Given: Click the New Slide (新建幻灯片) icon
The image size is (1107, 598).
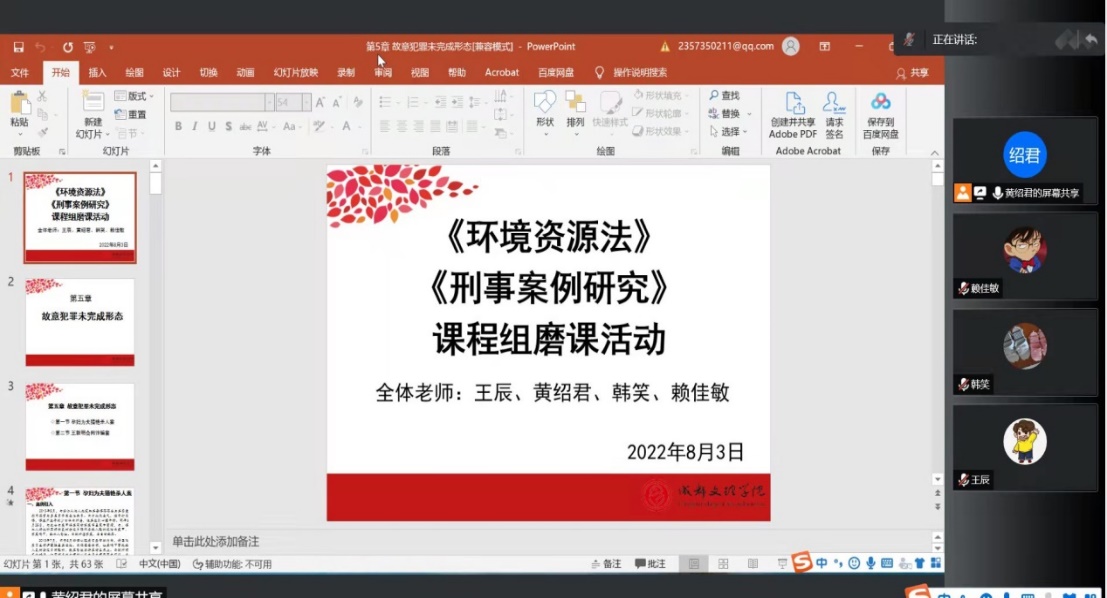Looking at the screenshot, I should (x=92, y=104).
